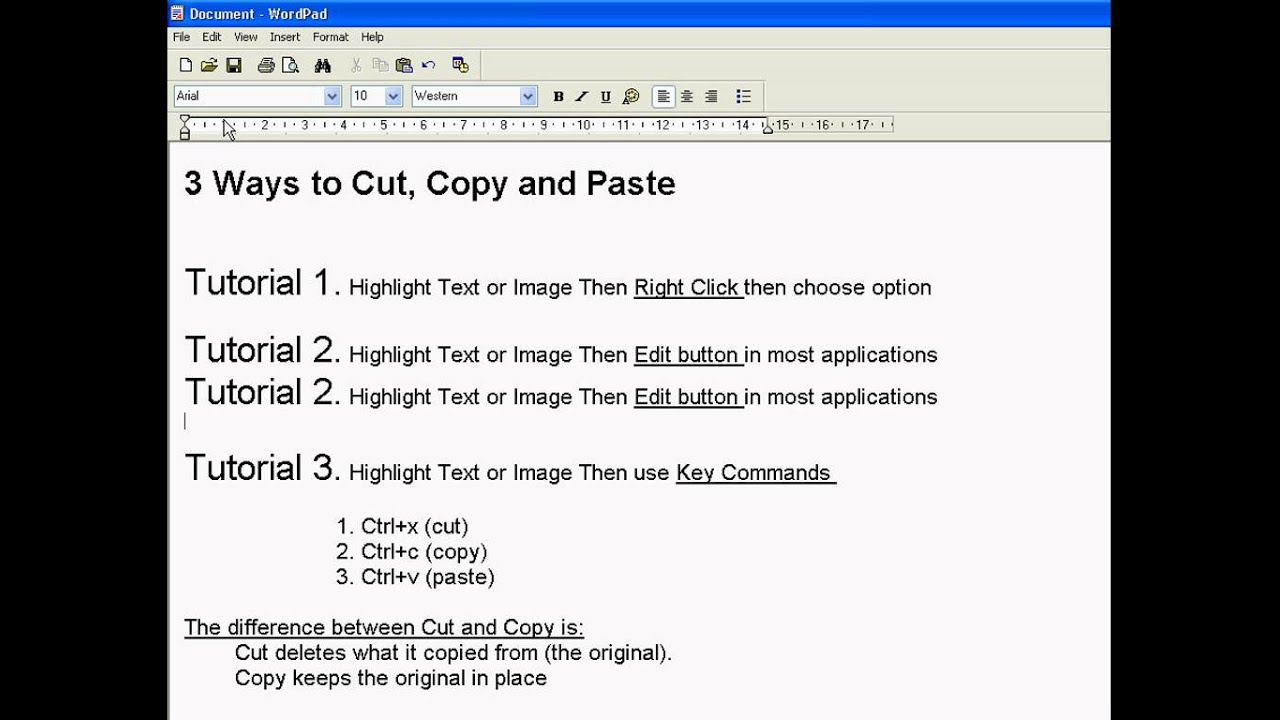Image resolution: width=1280 pixels, height=720 pixels.
Task: Click the 'Ctrl+x (cut)' list line
Action: coord(402,527)
